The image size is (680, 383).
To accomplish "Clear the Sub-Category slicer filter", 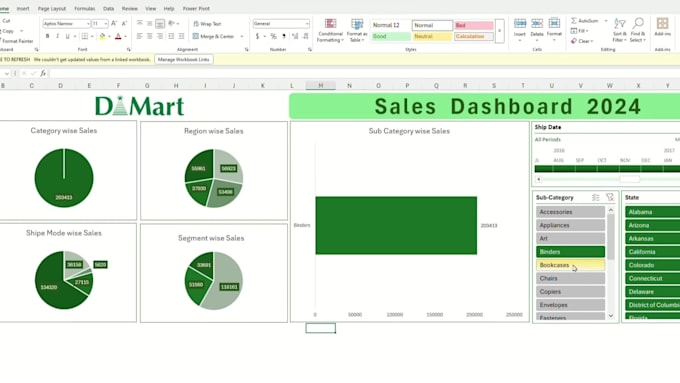I will [610, 197].
